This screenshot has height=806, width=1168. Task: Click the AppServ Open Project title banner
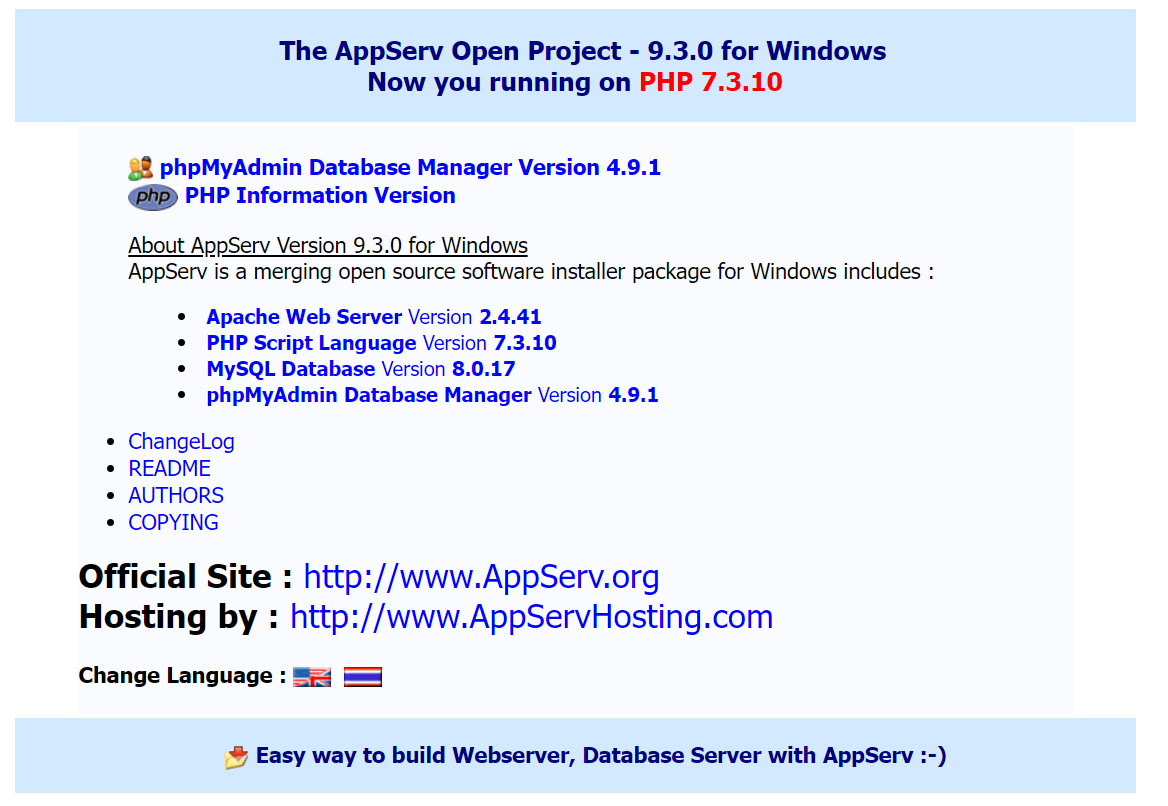pos(583,51)
